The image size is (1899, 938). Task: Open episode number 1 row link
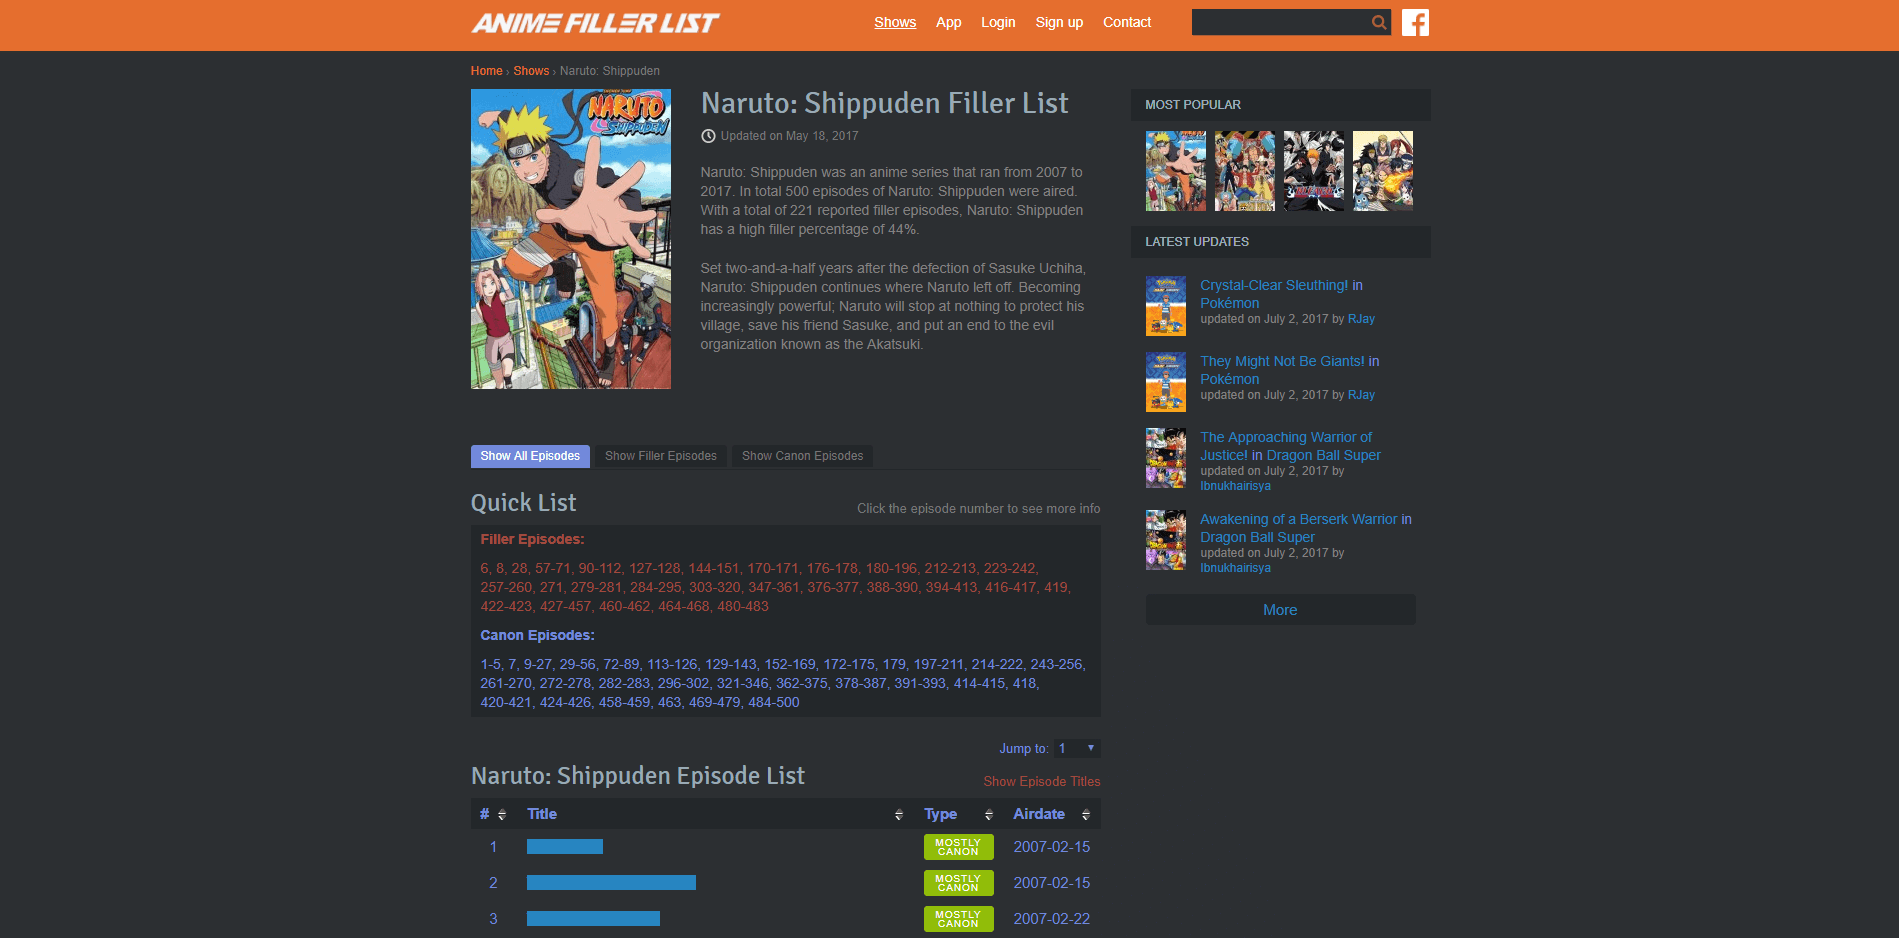click(493, 847)
